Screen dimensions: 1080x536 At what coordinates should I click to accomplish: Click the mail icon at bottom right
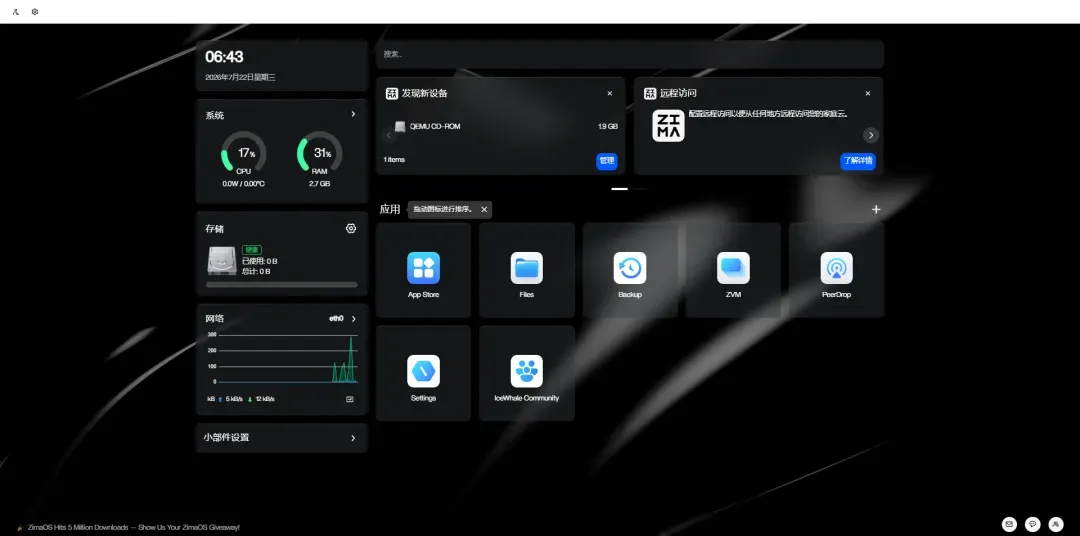tap(1009, 524)
